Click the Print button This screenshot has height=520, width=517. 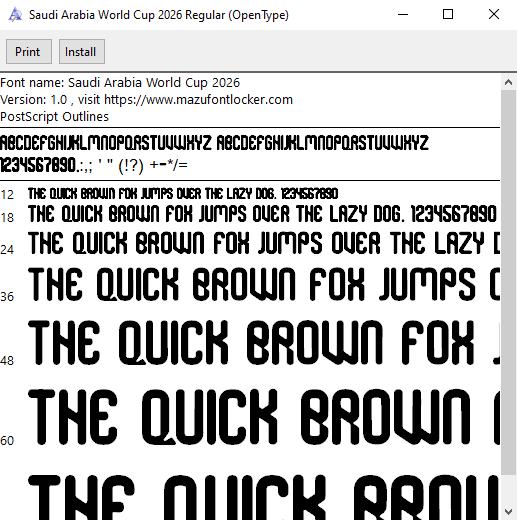[29, 52]
